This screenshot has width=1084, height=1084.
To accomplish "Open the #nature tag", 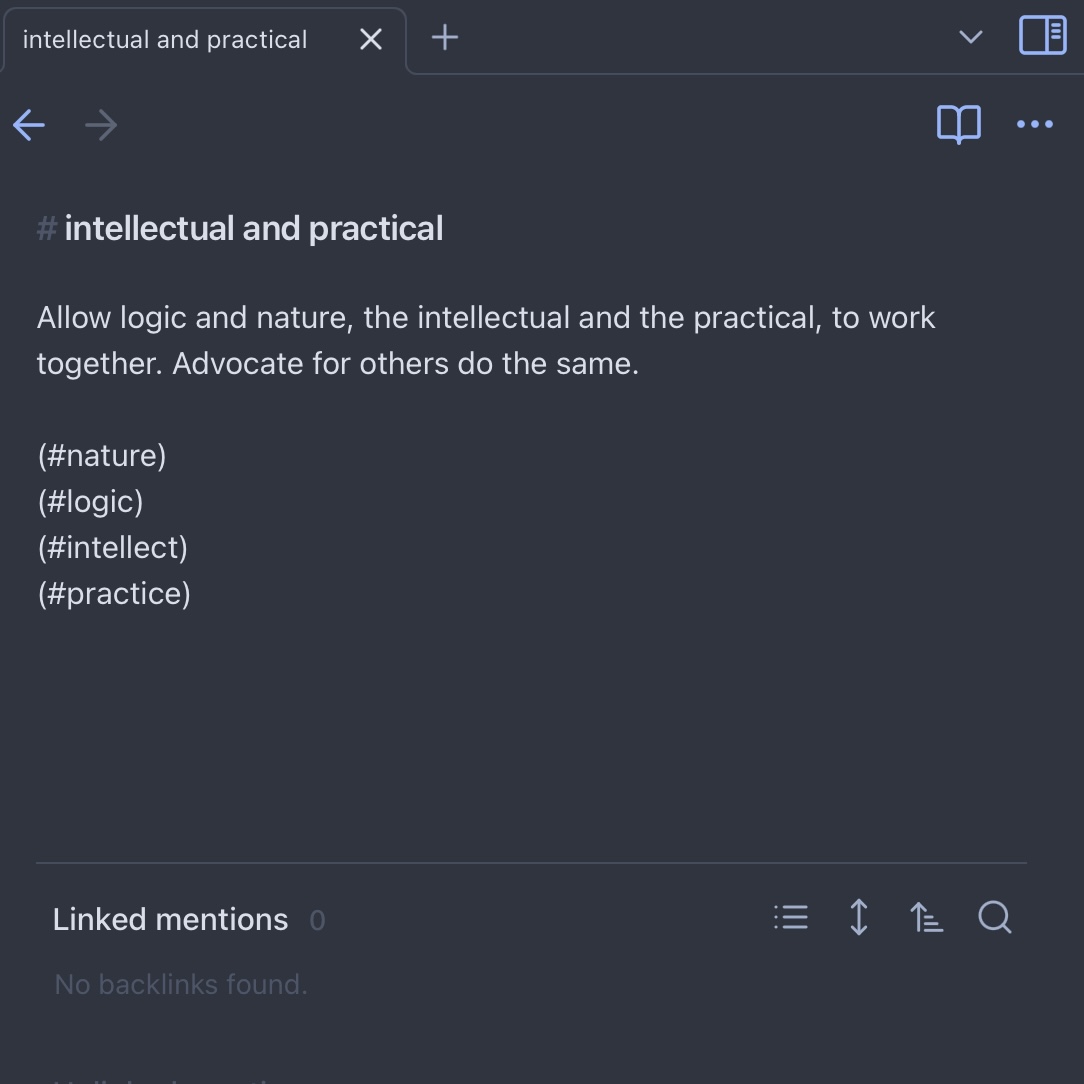I will click(102, 456).
